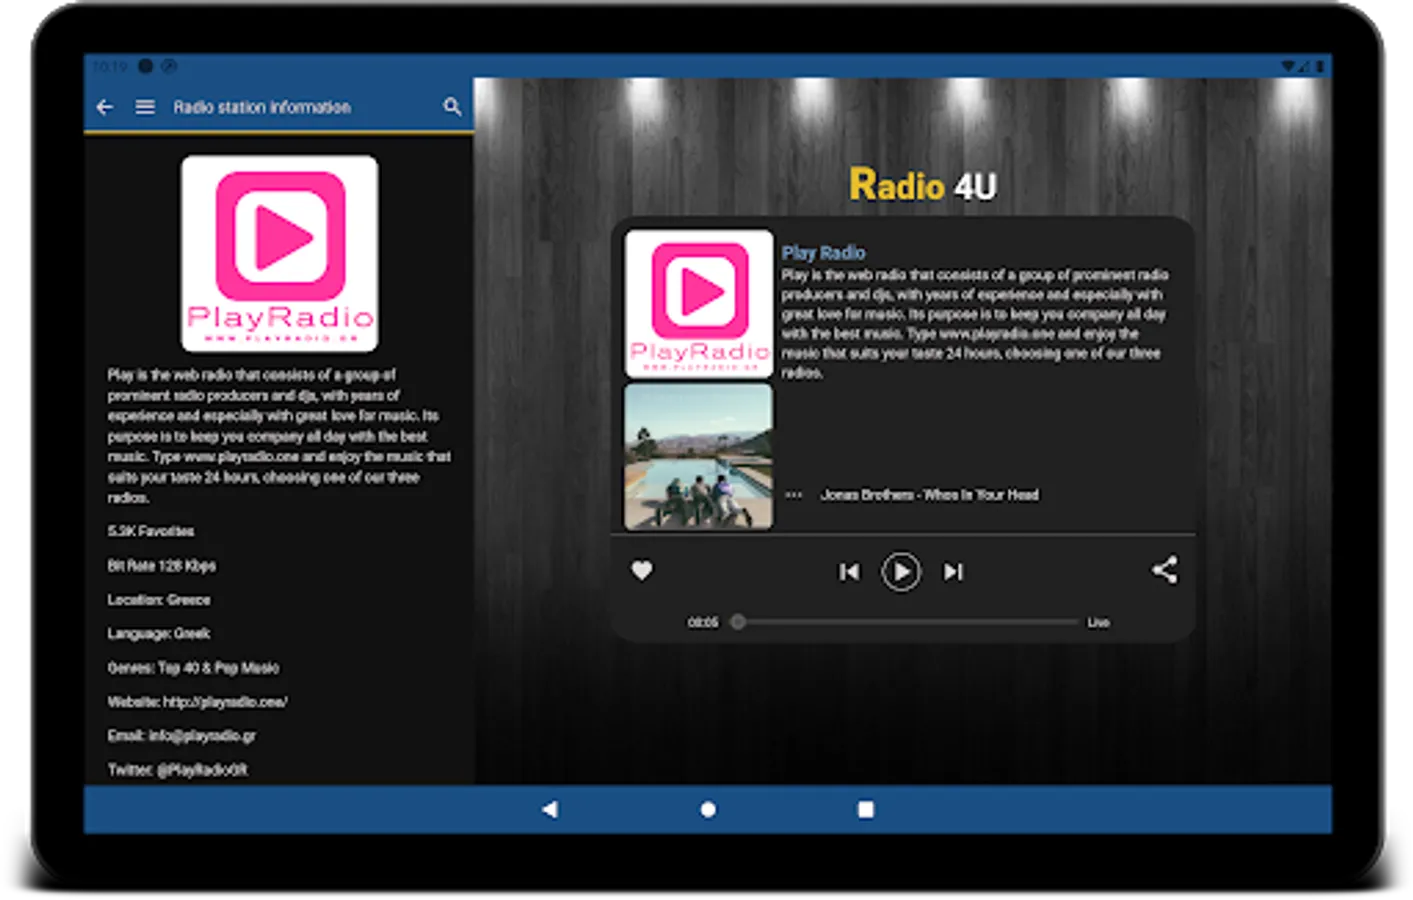
Task: Tap the back arrow in the header
Action: click(104, 107)
